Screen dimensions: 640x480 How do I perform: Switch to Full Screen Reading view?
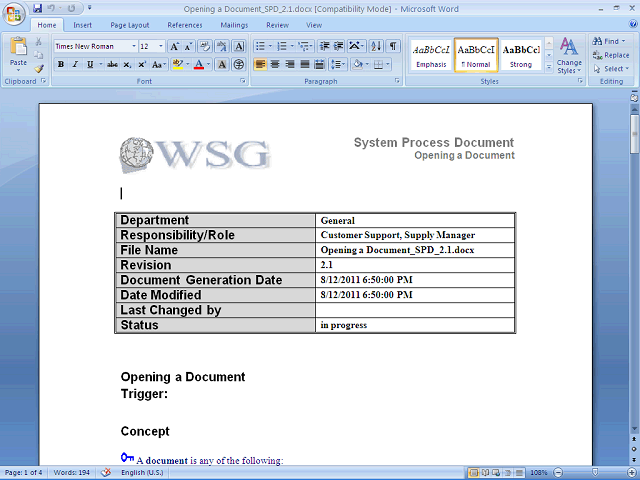[x=485, y=473]
